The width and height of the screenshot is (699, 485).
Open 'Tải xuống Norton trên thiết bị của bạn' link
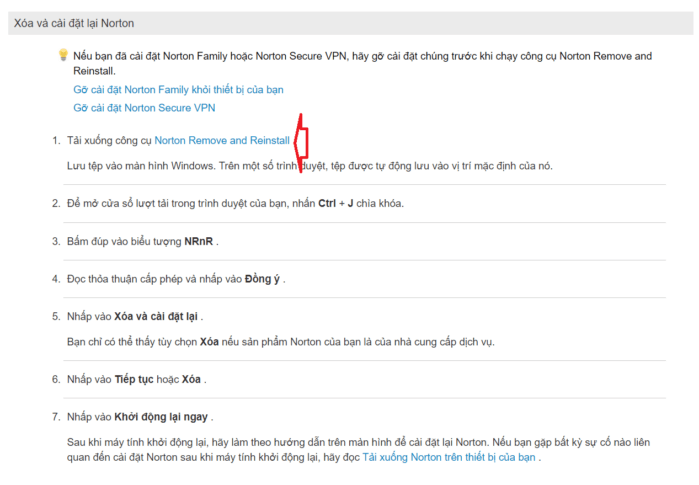[448, 457]
